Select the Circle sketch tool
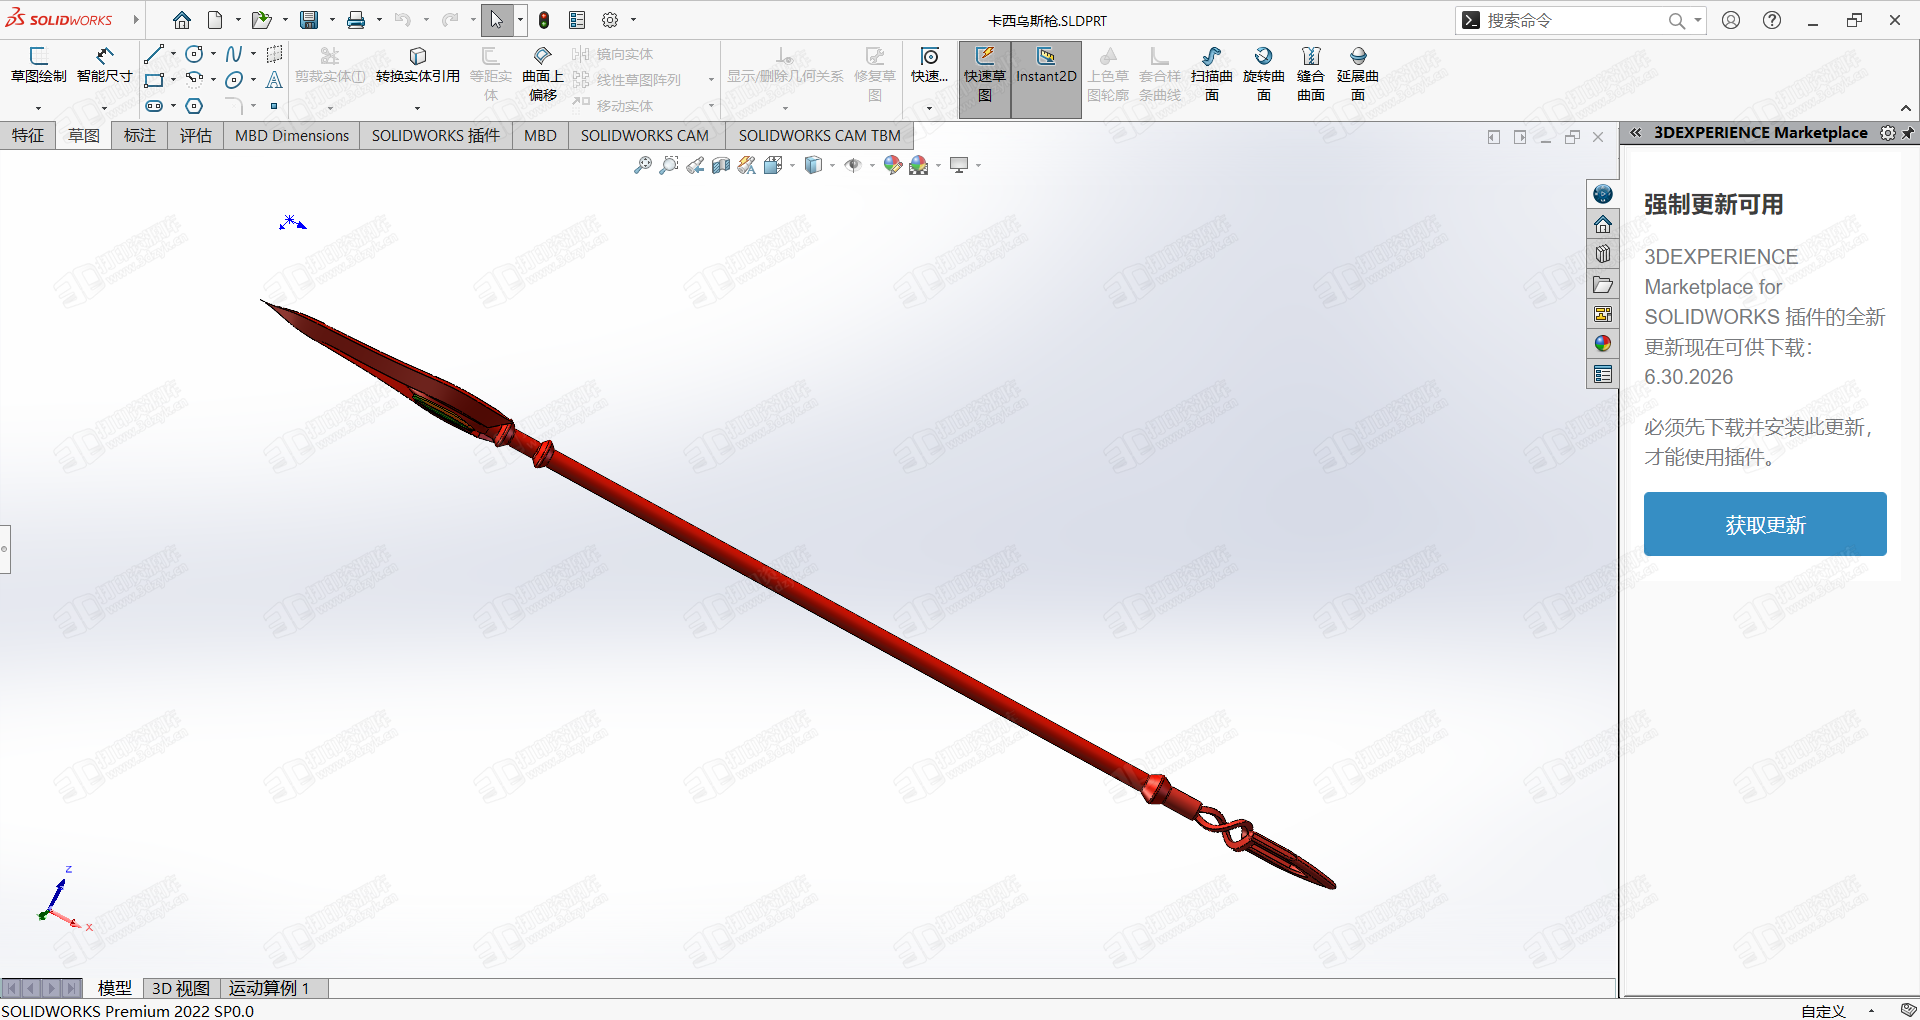 click(195, 54)
